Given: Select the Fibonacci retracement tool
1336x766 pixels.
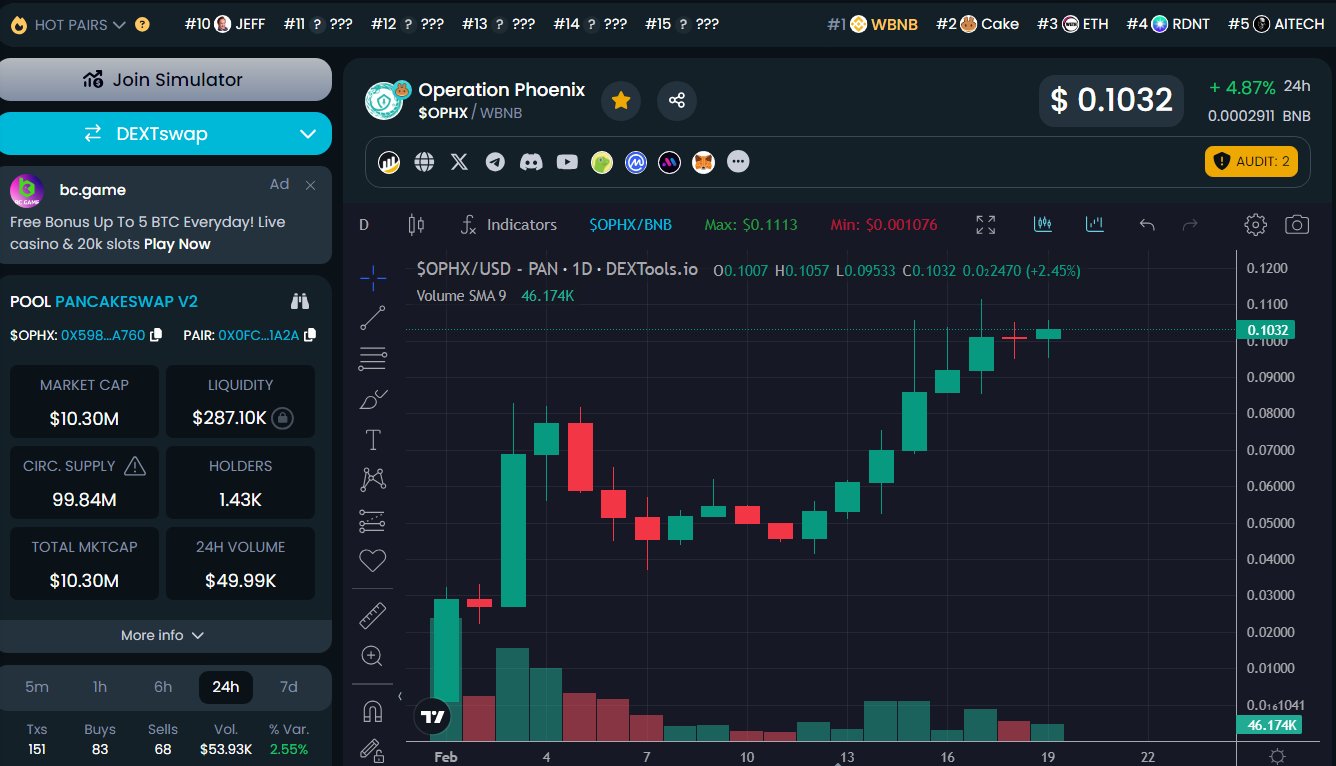Looking at the screenshot, I should (x=373, y=358).
